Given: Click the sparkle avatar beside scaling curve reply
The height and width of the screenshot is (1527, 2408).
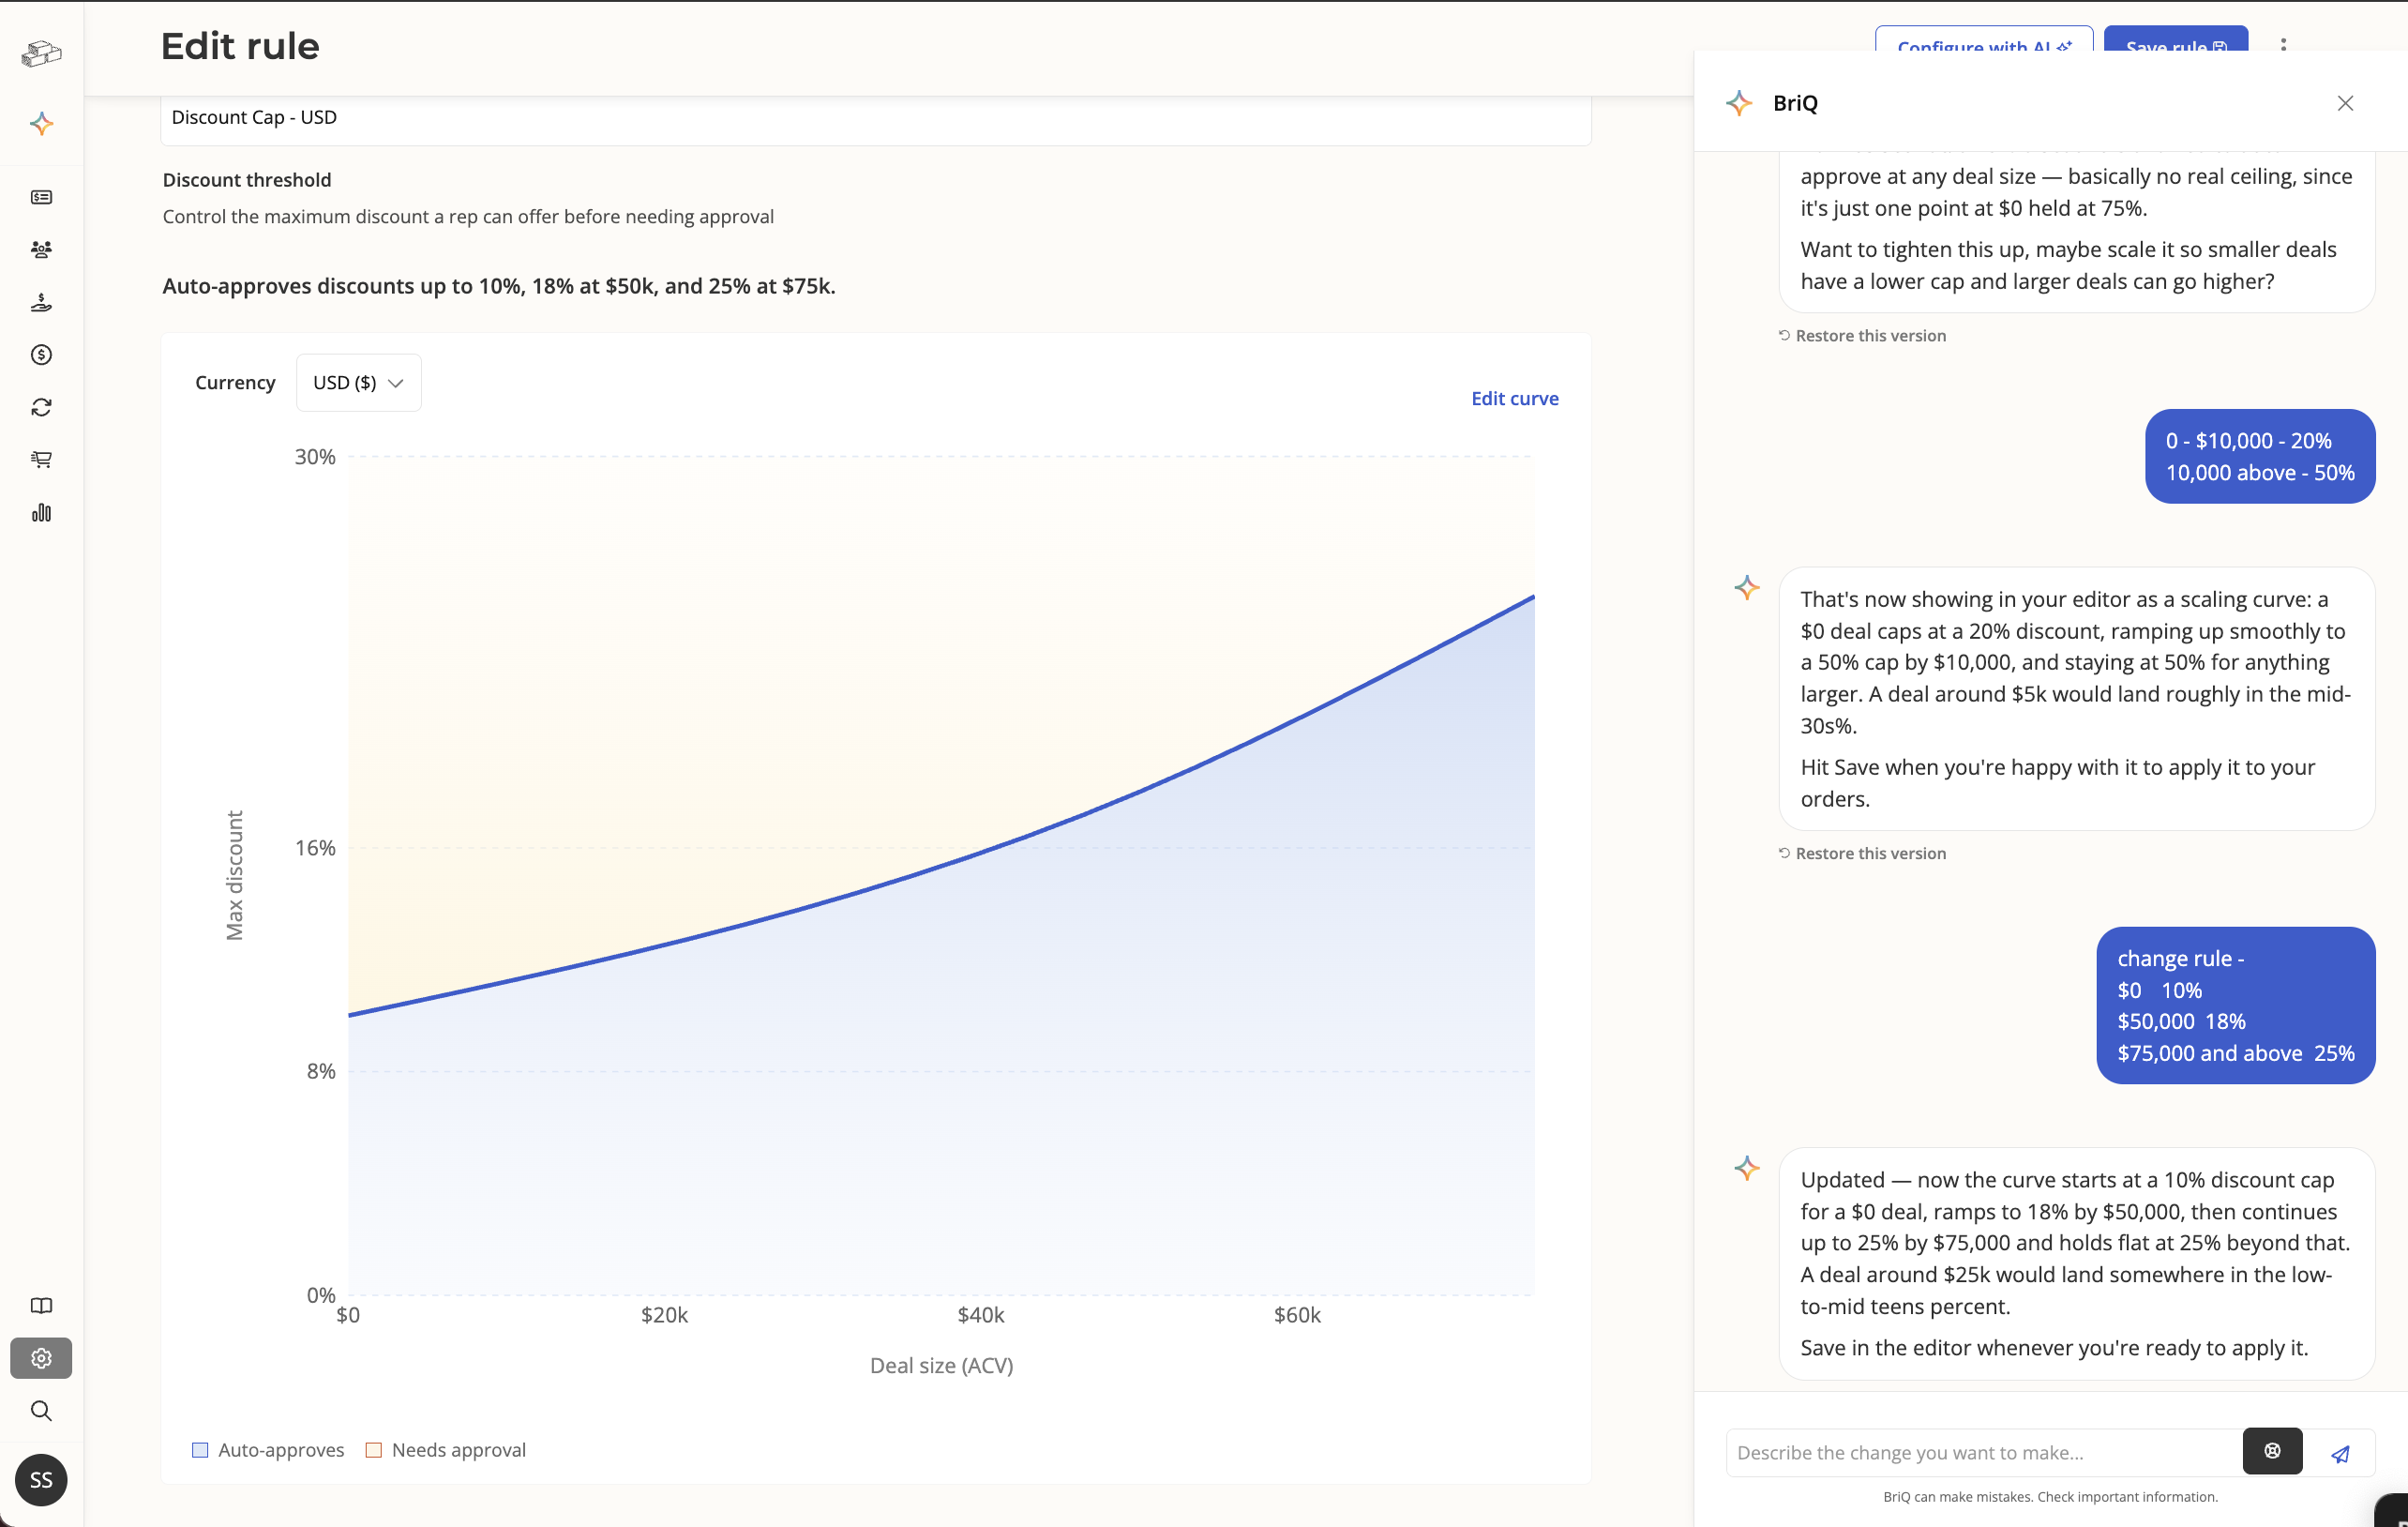Looking at the screenshot, I should point(1747,588).
